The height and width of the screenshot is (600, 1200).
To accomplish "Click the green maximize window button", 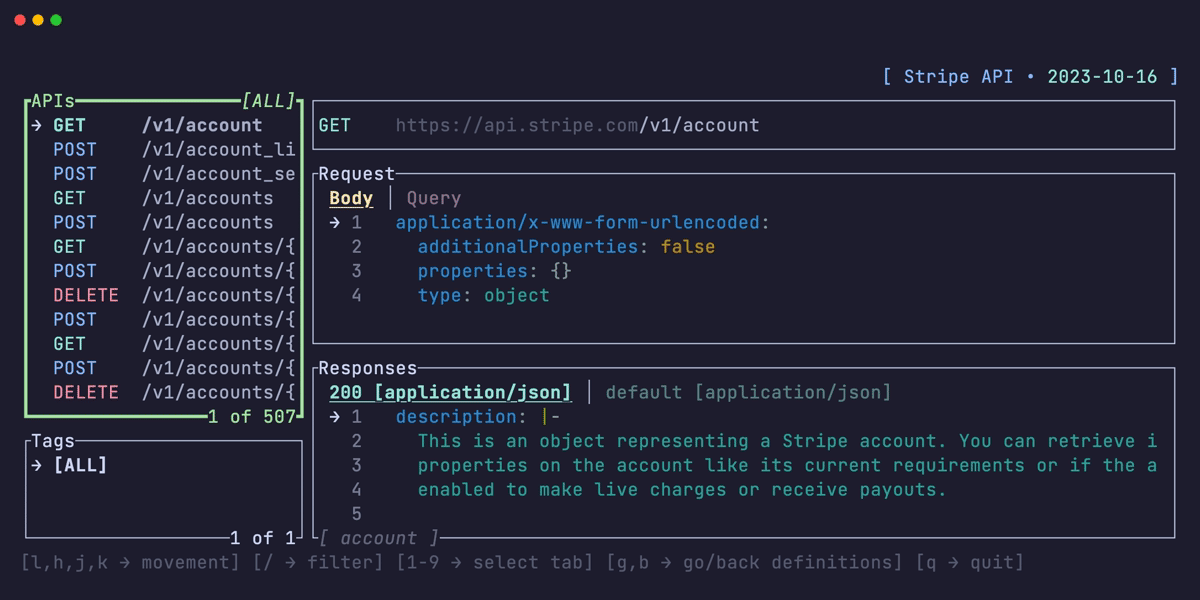I will 56,20.
